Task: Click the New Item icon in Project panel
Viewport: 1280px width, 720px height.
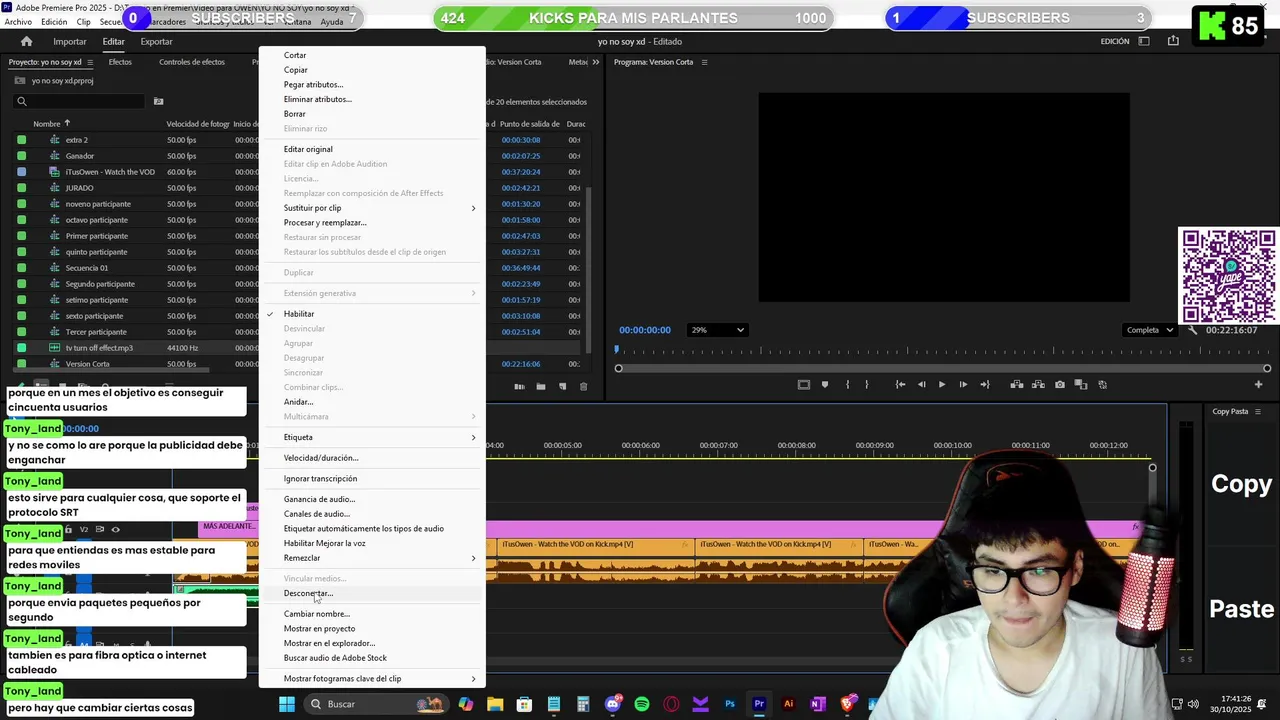Action: [562, 387]
